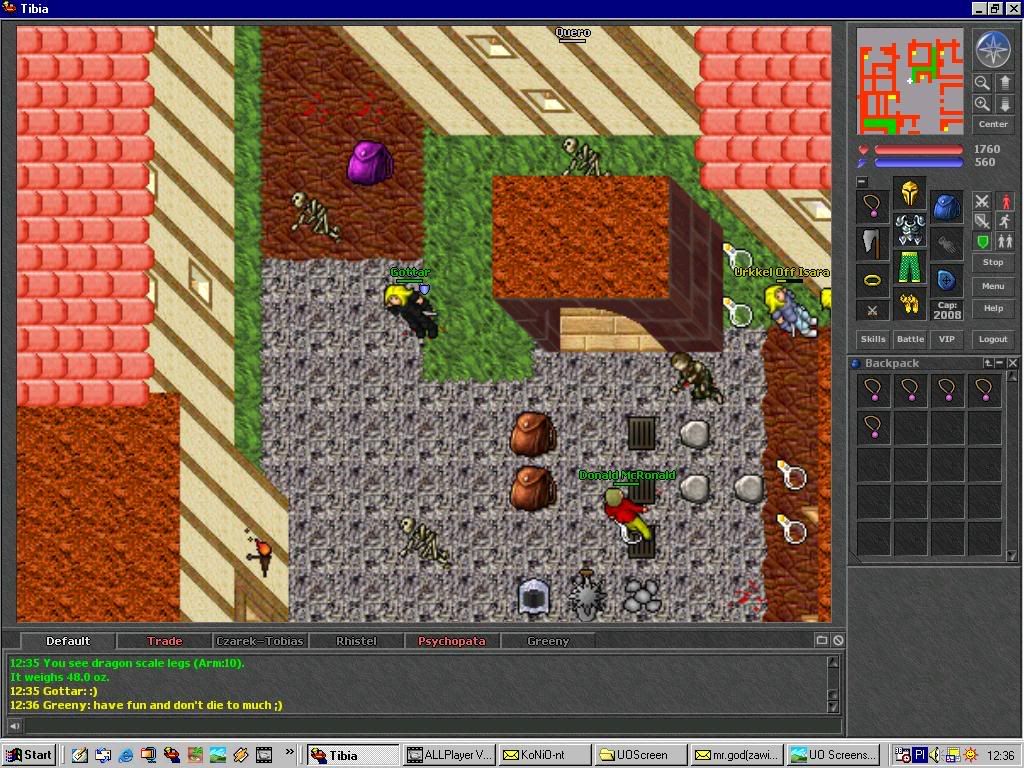Open the UOScreen folder in taskbar
This screenshot has width=1024, height=768.
[x=639, y=755]
